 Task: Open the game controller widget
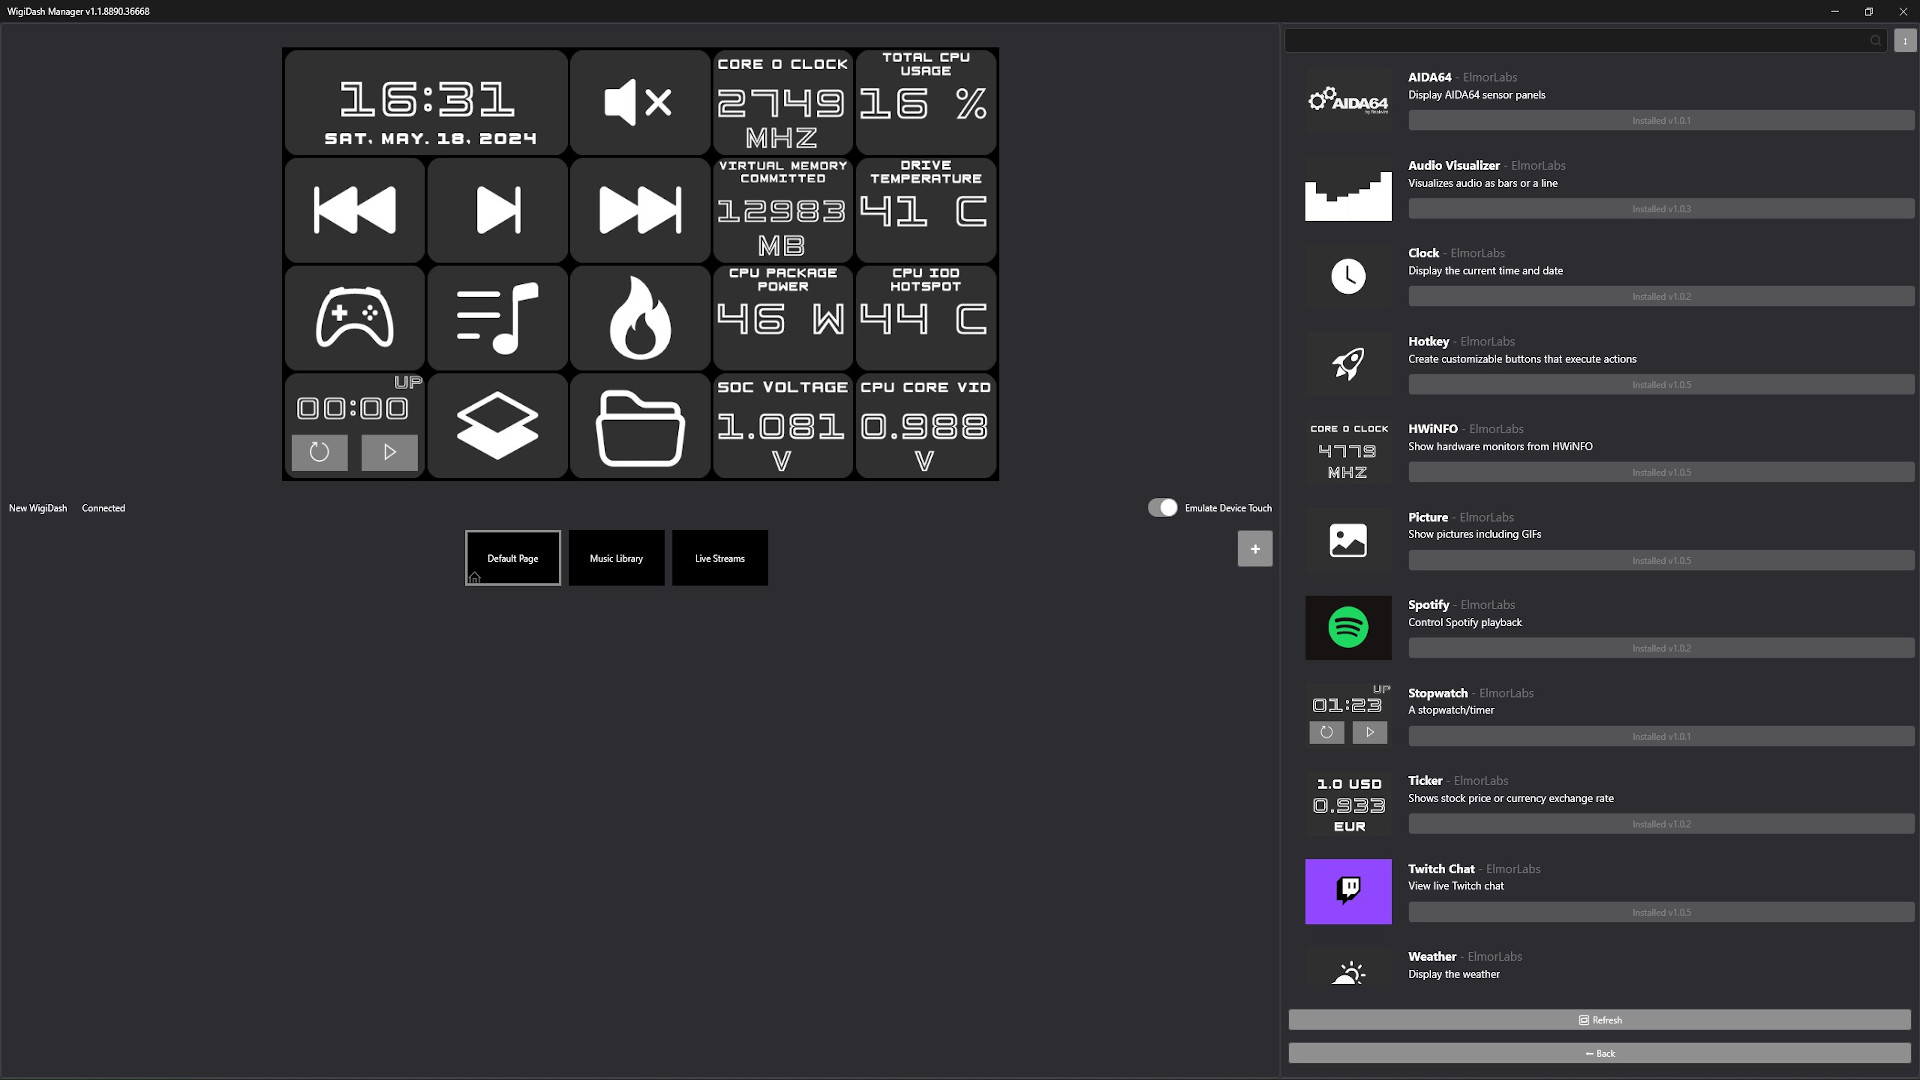point(354,317)
